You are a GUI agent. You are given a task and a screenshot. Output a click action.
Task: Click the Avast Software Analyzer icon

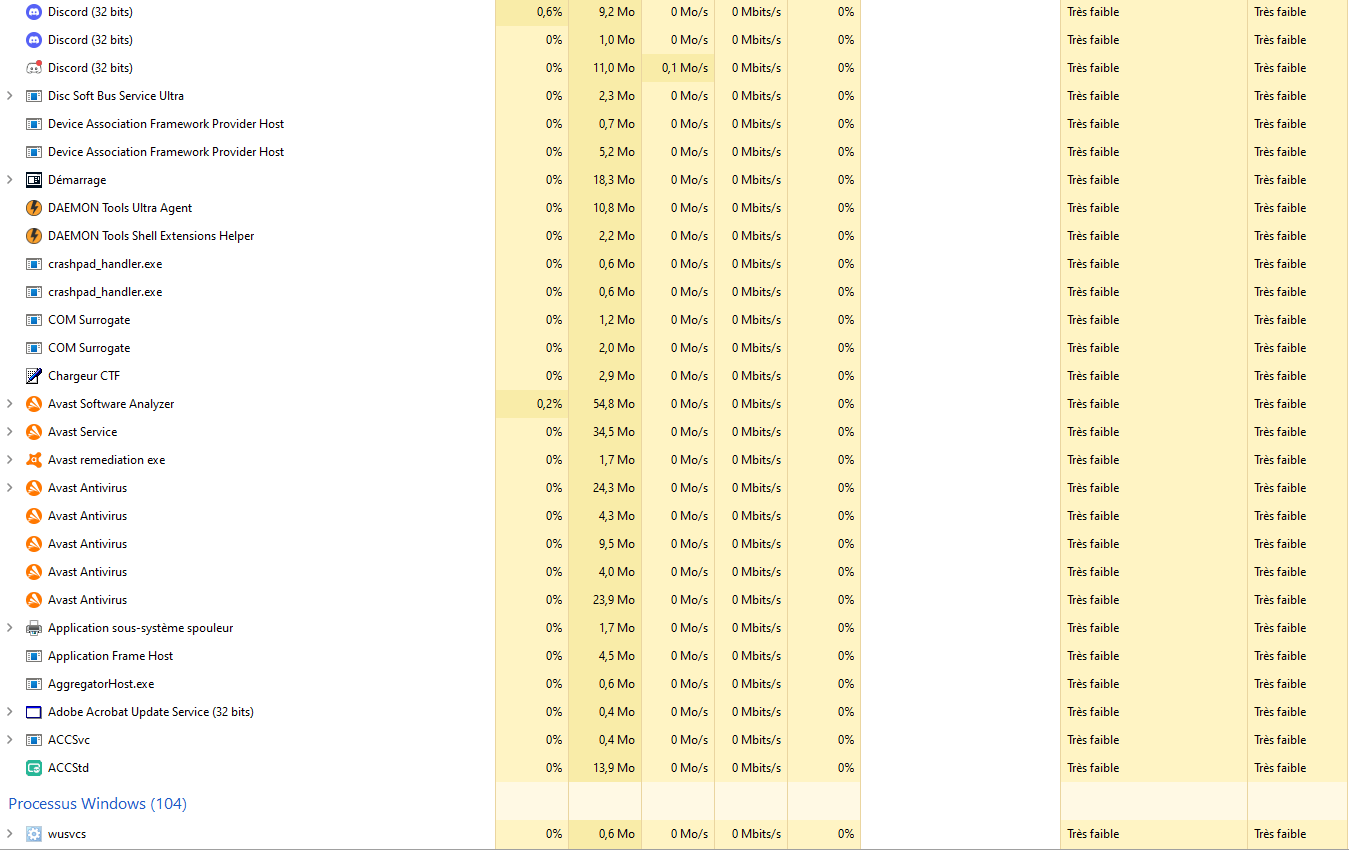(34, 404)
